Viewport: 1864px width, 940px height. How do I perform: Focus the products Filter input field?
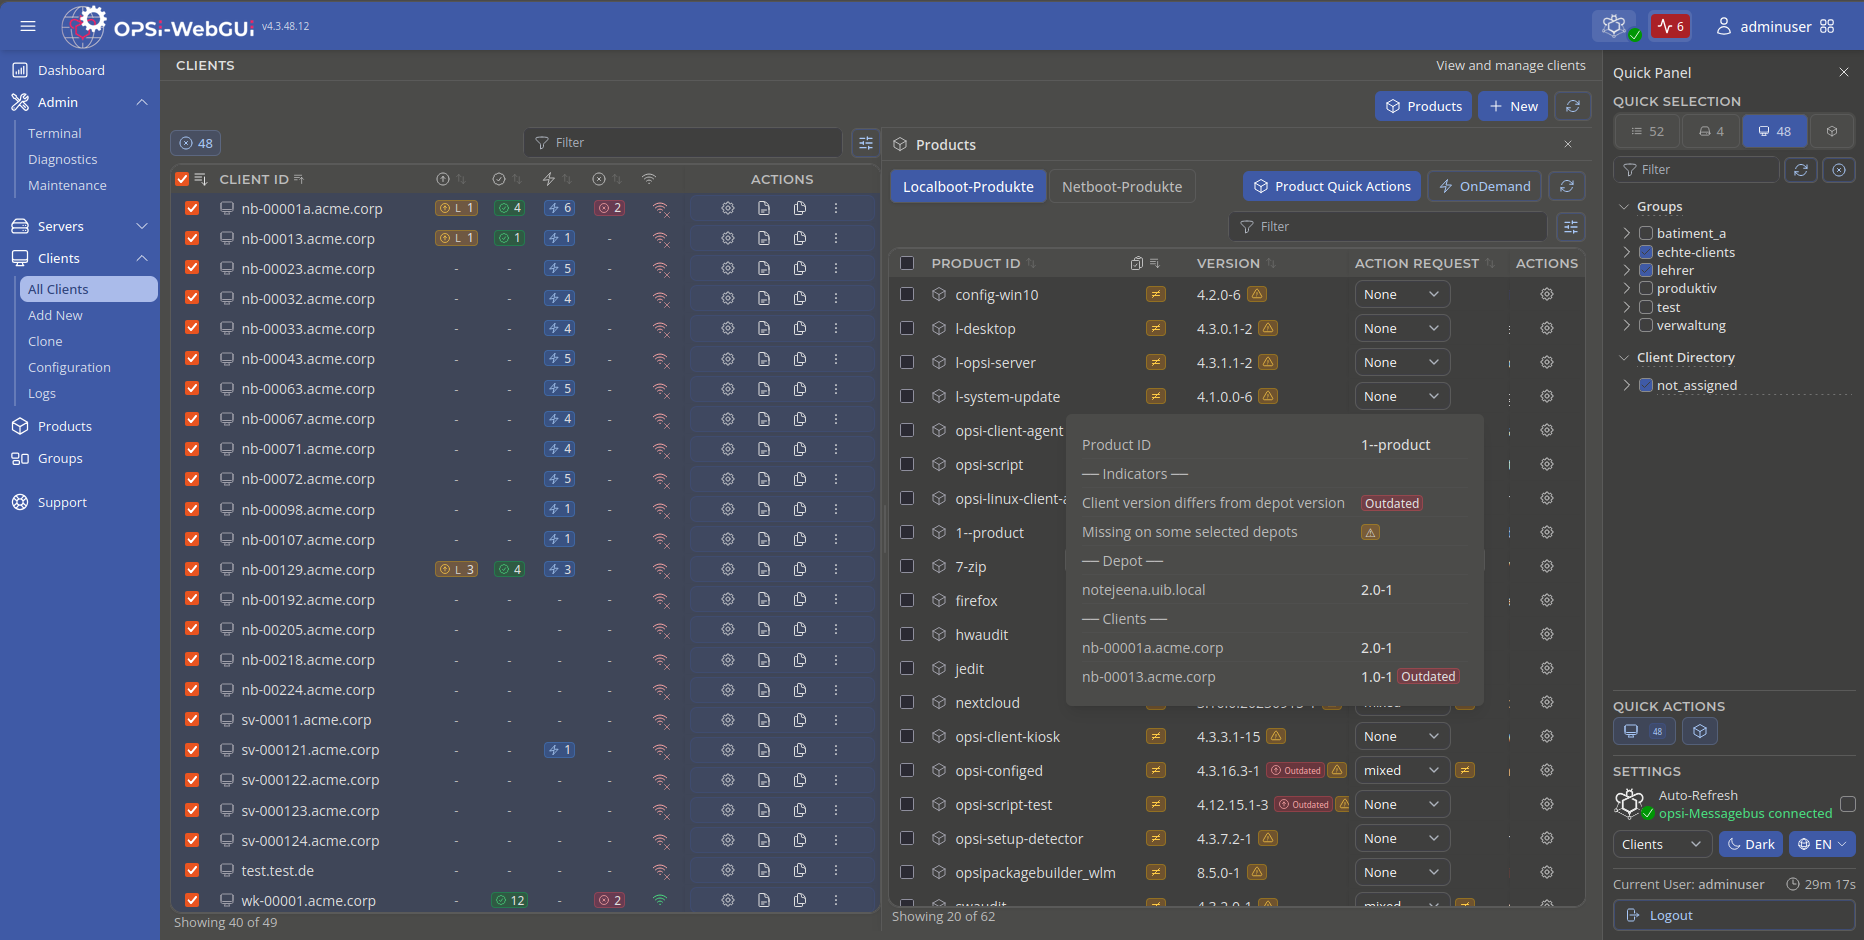coord(1388,227)
